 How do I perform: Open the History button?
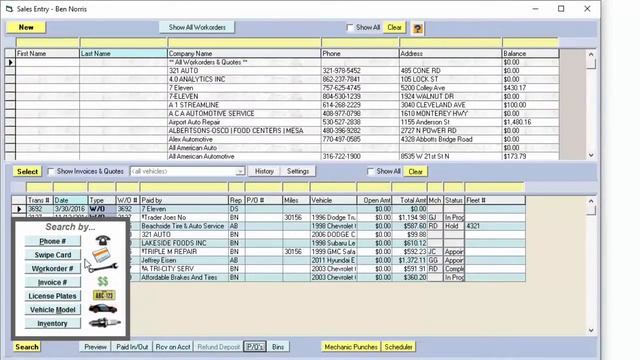coord(264,171)
